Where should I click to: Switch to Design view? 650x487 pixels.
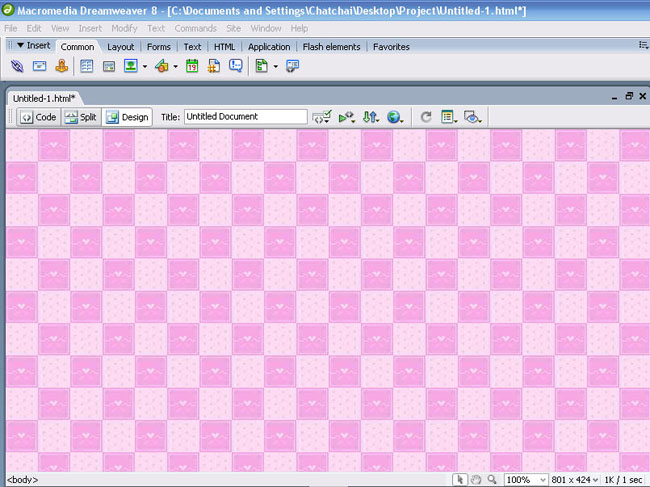point(127,117)
